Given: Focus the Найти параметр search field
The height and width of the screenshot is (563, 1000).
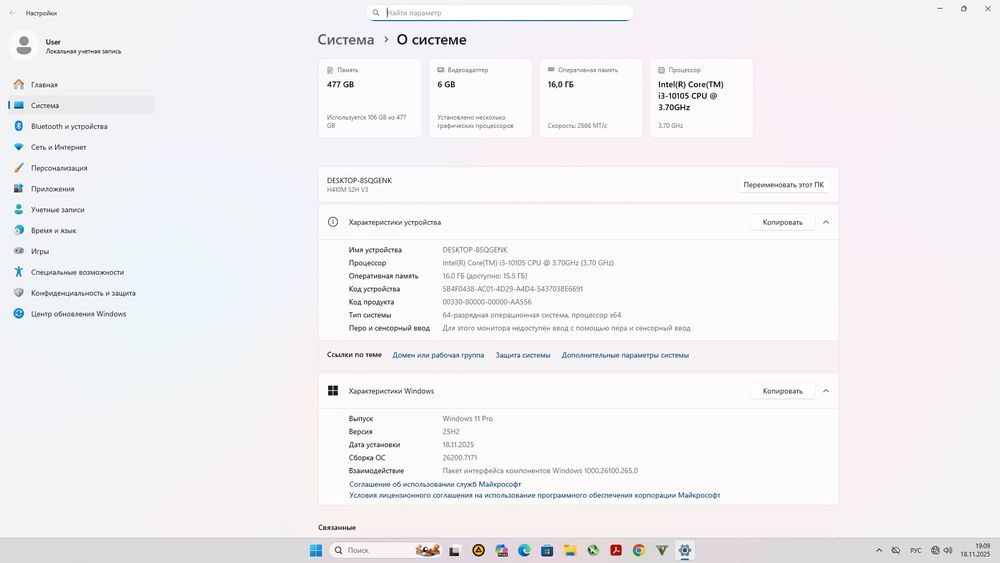Looking at the screenshot, I should tap(500, 13).
